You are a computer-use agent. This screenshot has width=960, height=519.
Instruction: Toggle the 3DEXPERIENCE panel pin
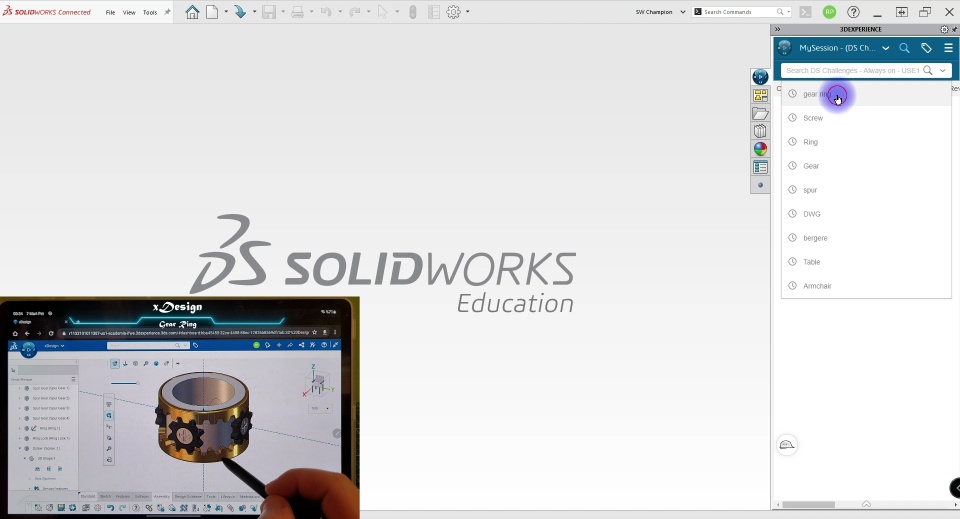[x=954, y=29]
